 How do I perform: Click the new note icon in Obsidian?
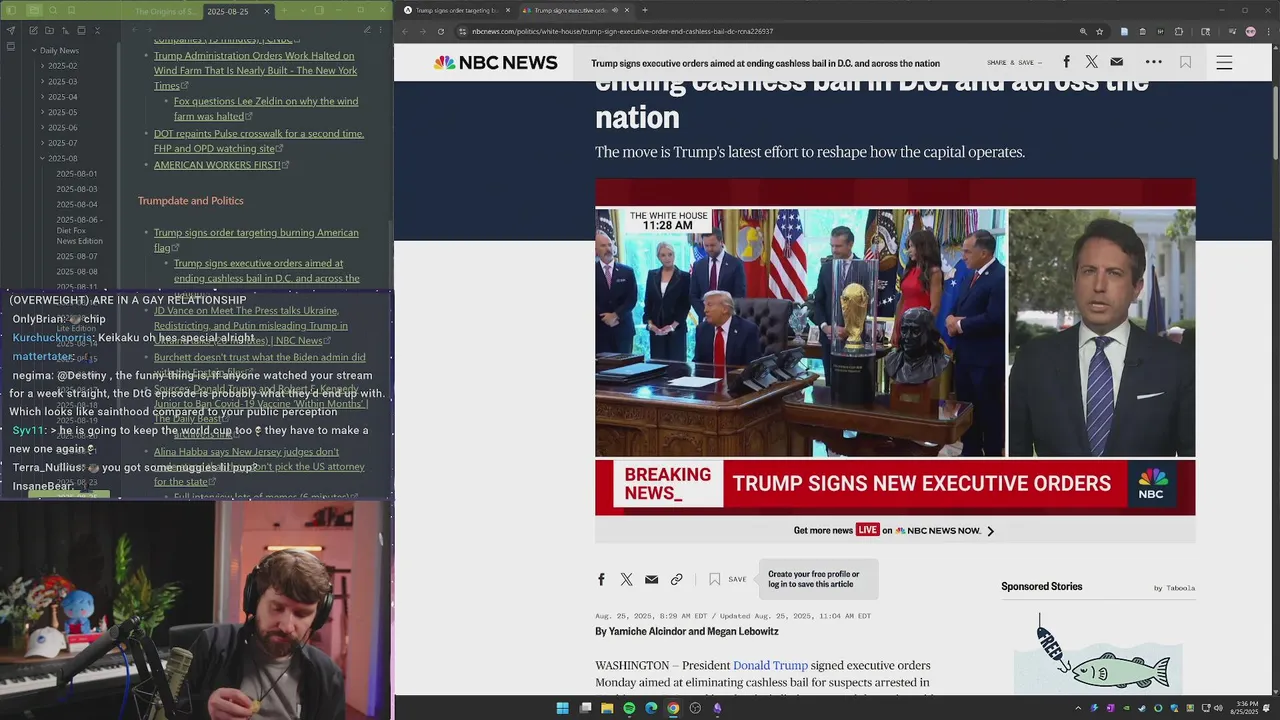point(33,31)
